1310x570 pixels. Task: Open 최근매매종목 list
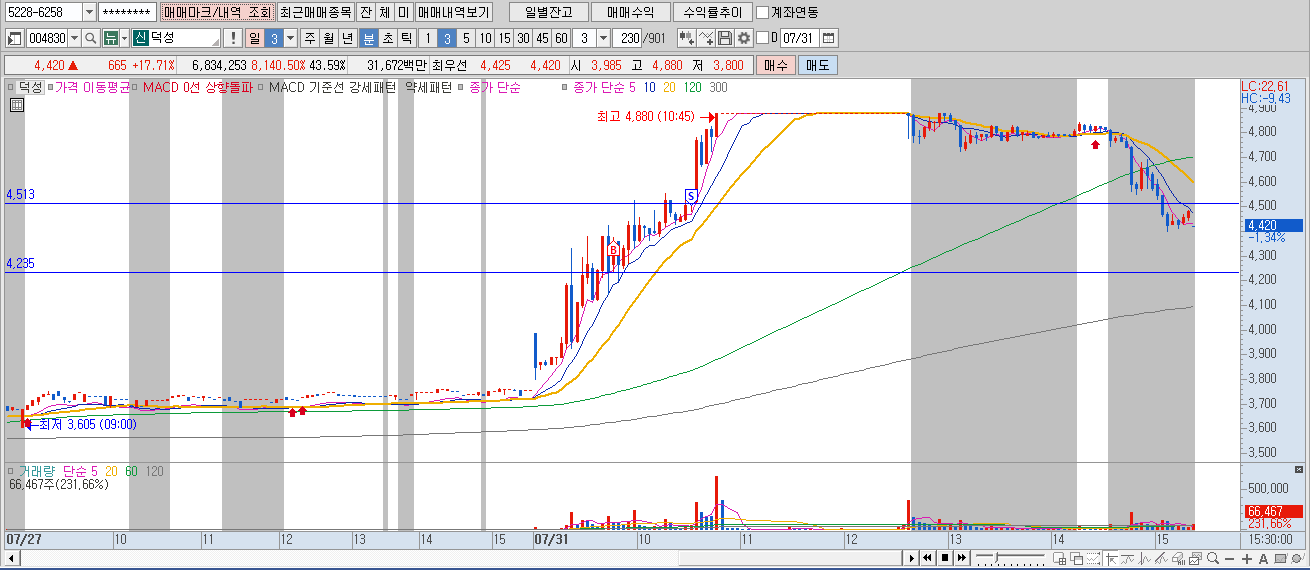click(x=316, y=12)
